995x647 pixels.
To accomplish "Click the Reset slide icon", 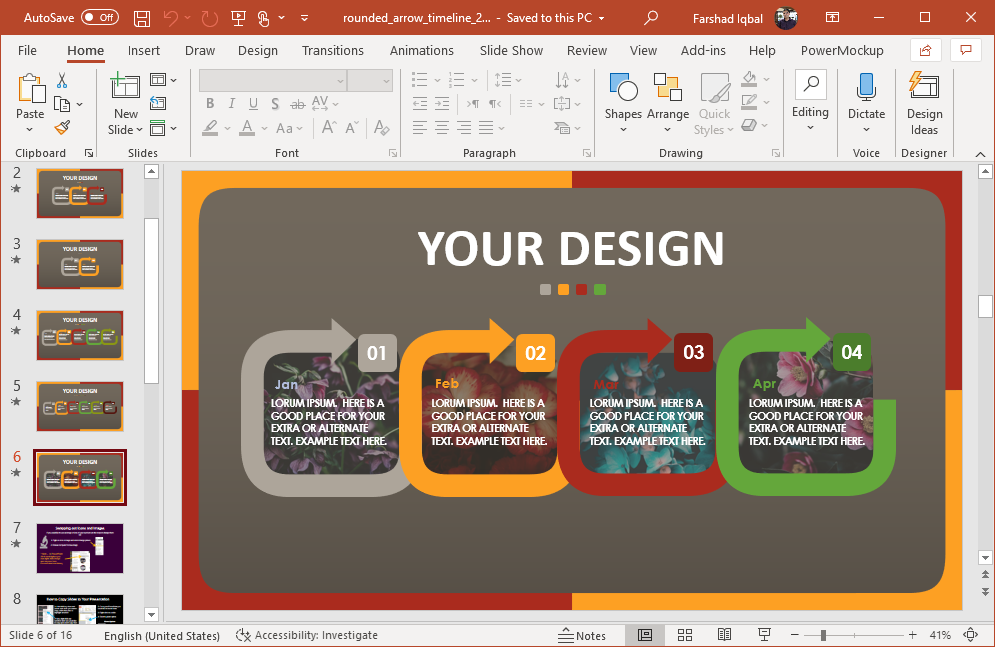I will [157, 103].
